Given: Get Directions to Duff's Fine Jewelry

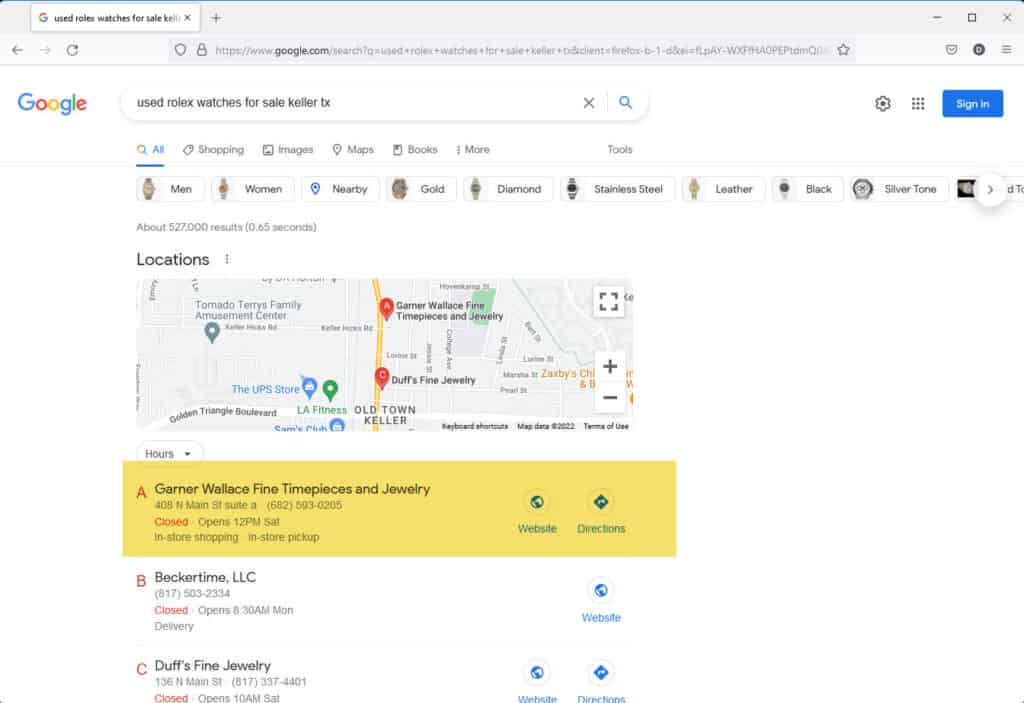Looking at the screenshot, I should click(601, 681).
